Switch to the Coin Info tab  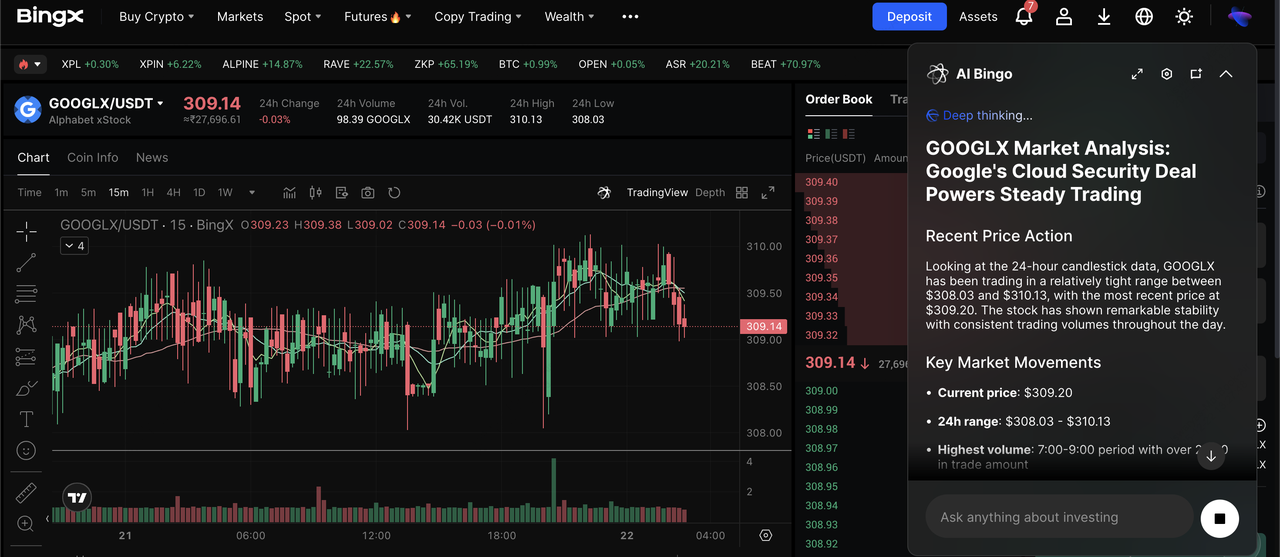pyautogui.click(x=92, y=158)
